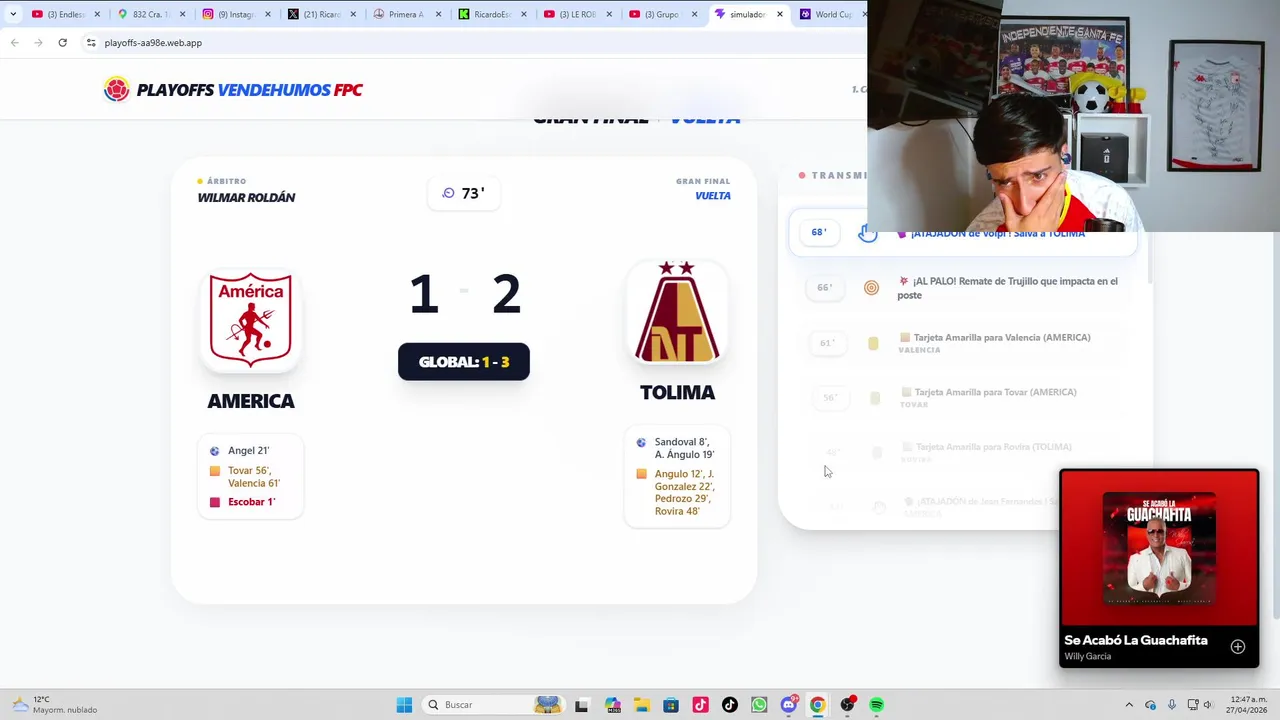Open Microsoft 365 Copilot from taskbar

pyautogui.click(x=612, y=705)
